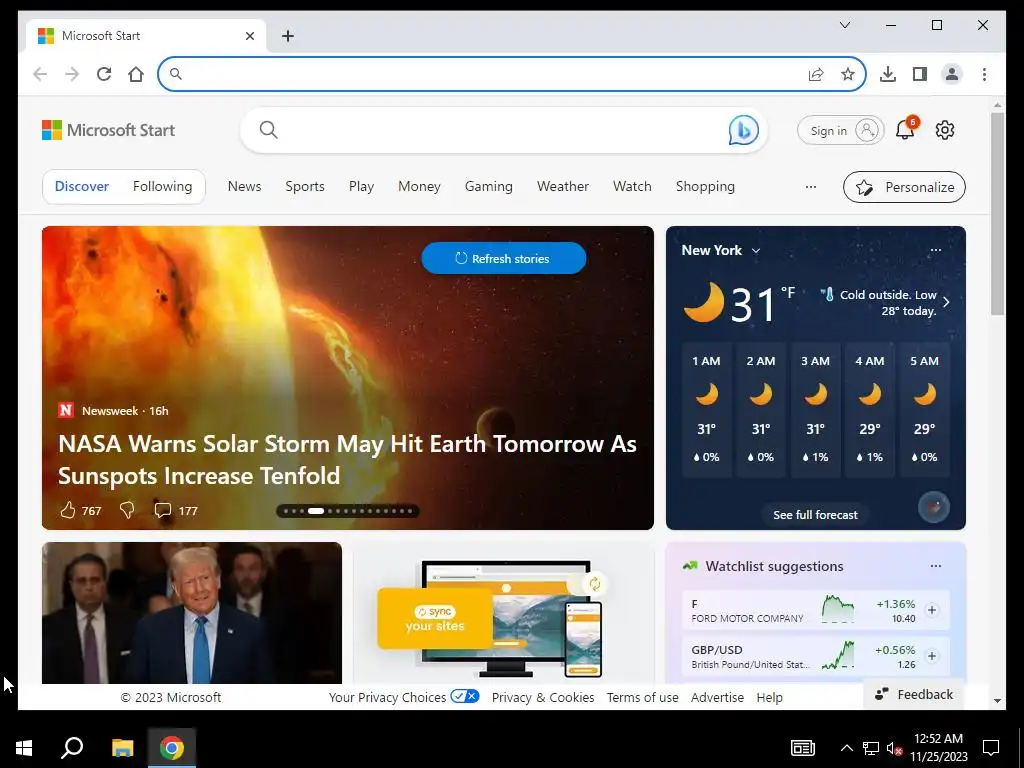1024x768 pixels.
Task: Switch to the Discover tab
Action: [x=82, y=187]
